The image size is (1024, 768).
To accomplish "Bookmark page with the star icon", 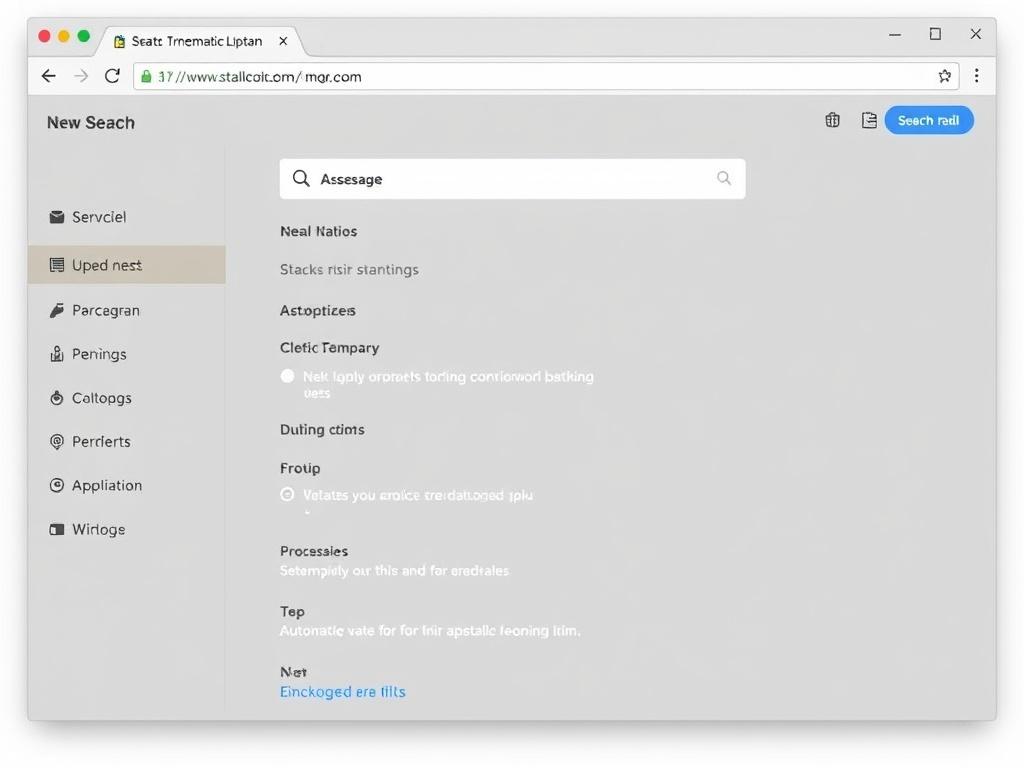I will [944, 76].
